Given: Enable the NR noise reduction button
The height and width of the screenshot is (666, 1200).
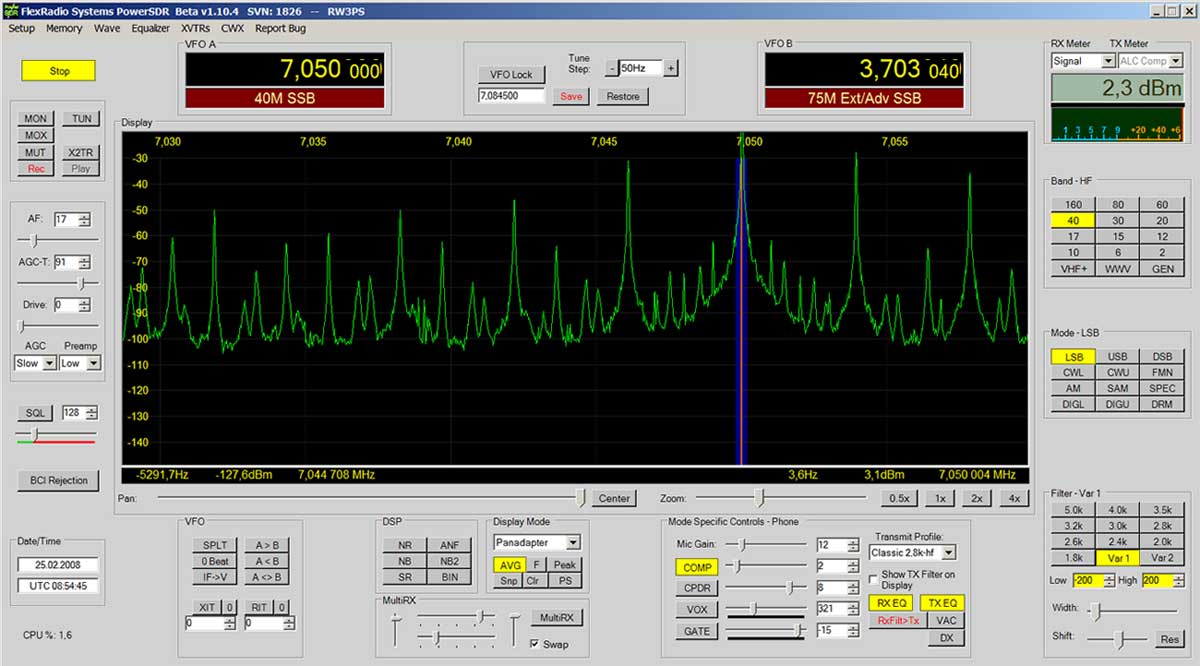Looking at the screenshot, I should pyautogui.click(x=403, y=545).
